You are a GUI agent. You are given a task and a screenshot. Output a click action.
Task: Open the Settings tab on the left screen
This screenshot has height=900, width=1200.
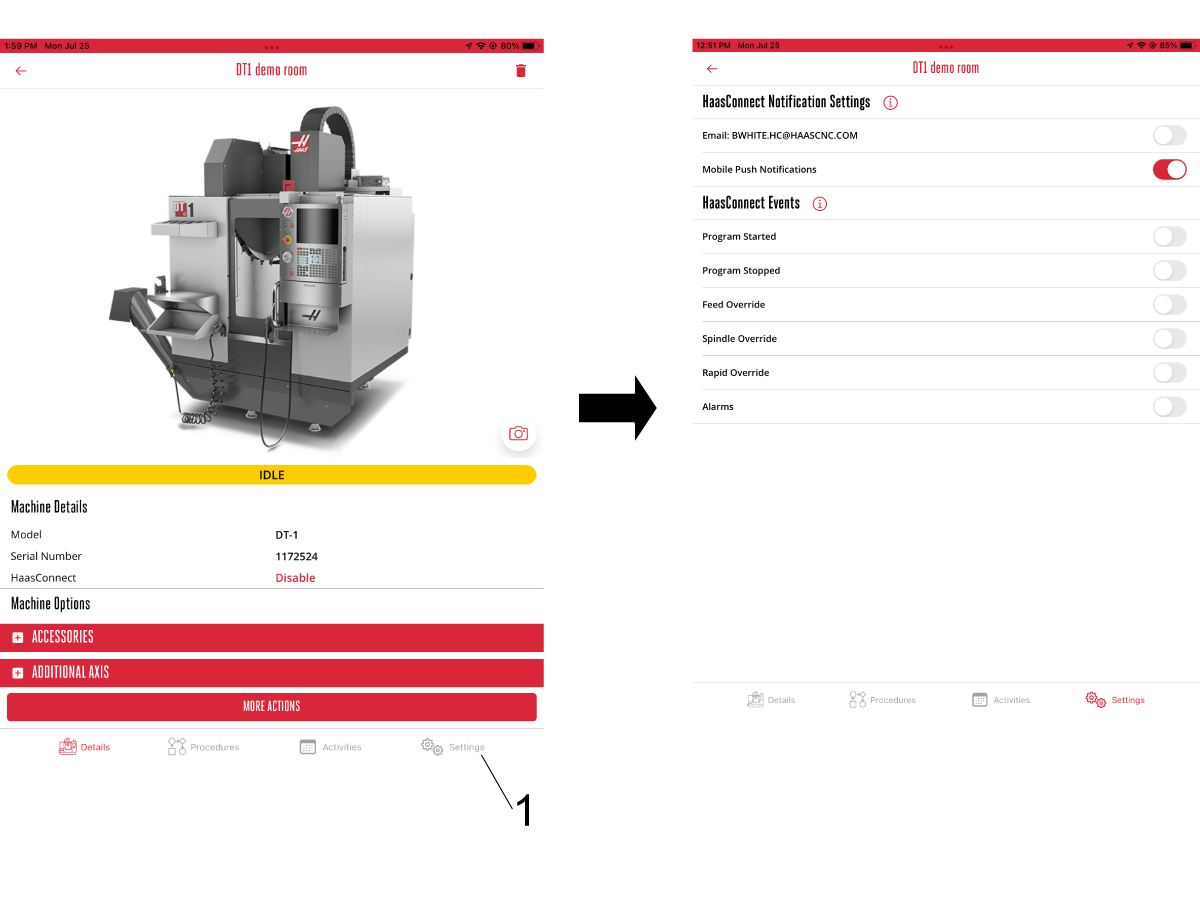tap(453, 747)
